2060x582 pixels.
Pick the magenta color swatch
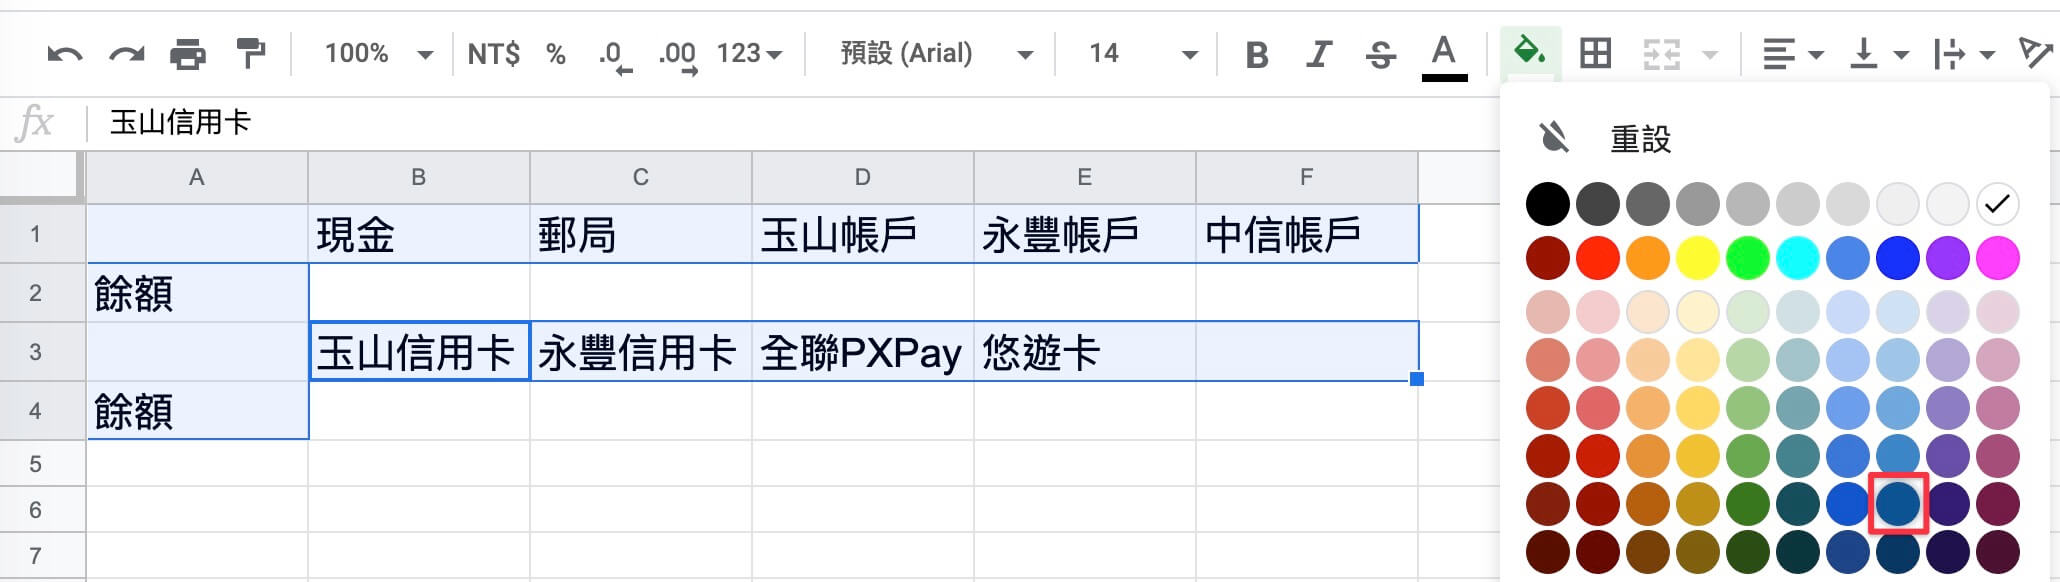(1997, 258)
